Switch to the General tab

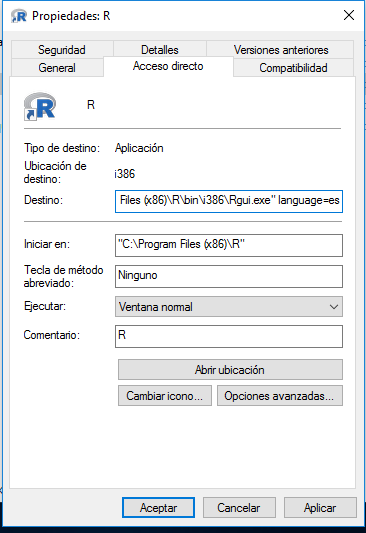coord(57,68)
